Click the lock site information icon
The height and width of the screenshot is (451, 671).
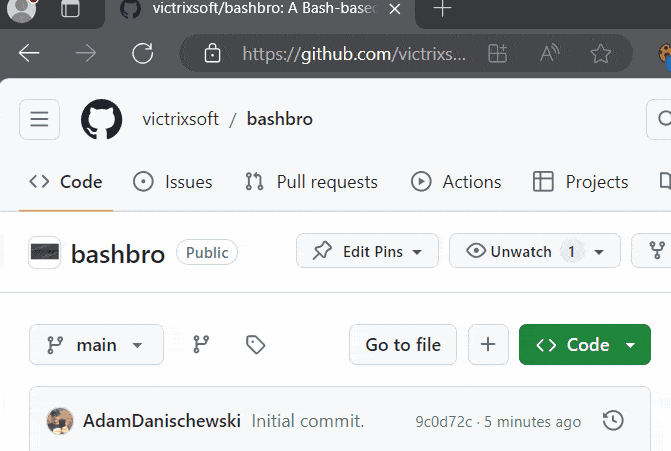click(x=212, y=53)
